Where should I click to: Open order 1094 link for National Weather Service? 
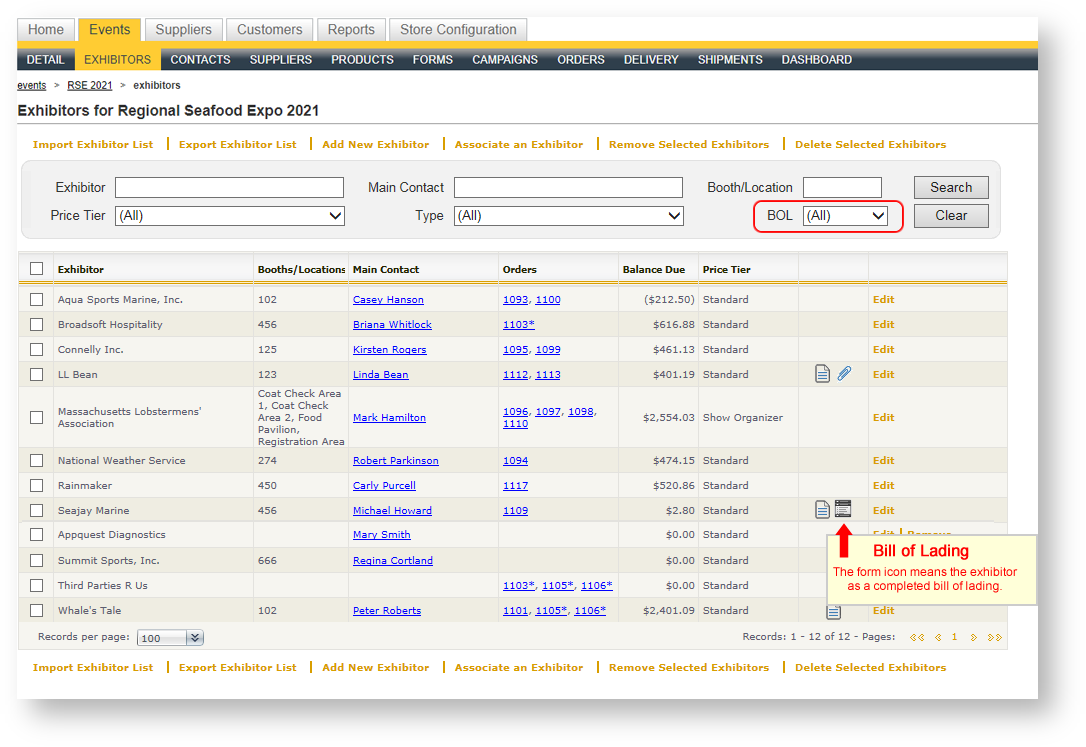(515, 461)
